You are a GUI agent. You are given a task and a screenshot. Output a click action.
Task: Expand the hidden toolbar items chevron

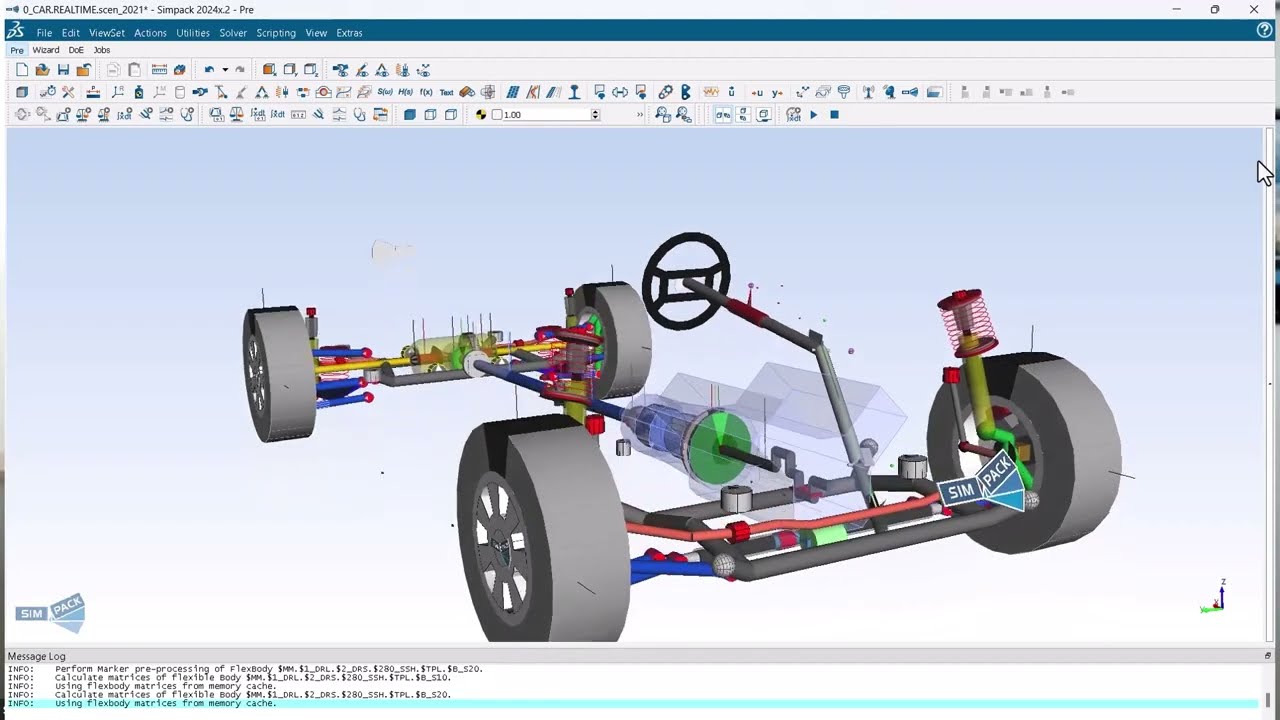(640, 115)
